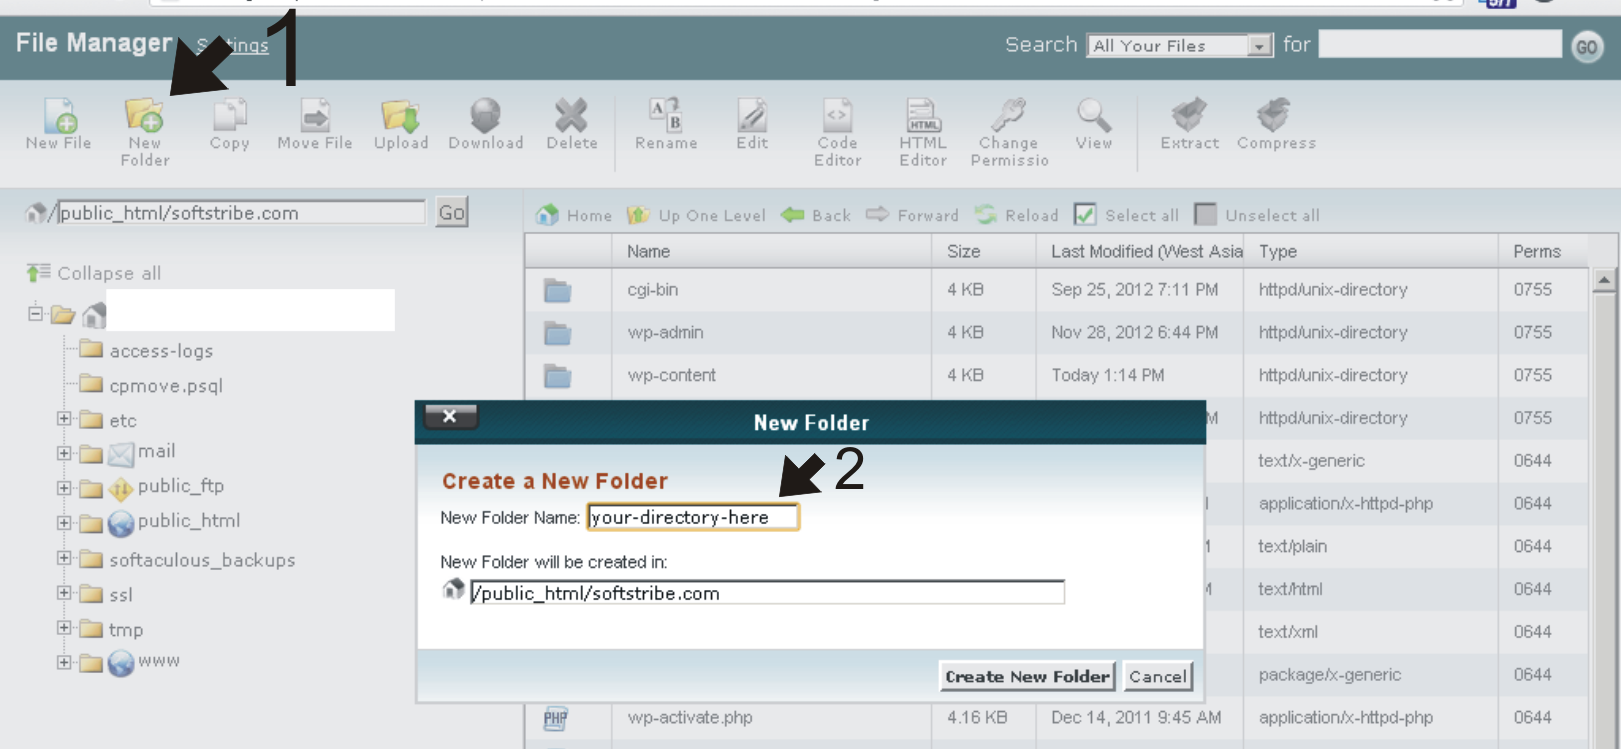This screenshot has width=1621, height=749.
Task: Cancel the New Folder dialog
Action: point(1158,677)
